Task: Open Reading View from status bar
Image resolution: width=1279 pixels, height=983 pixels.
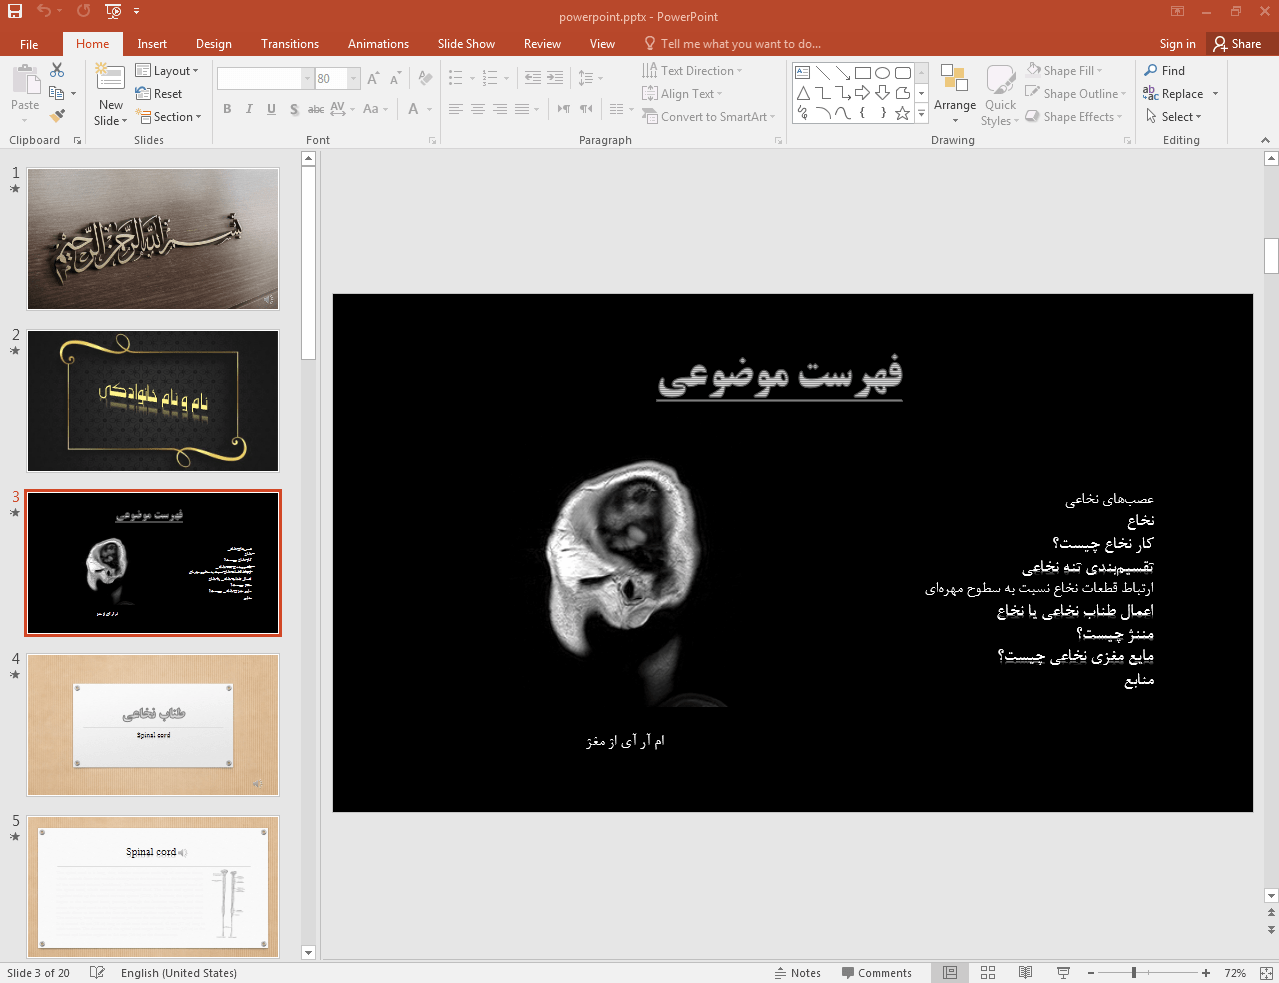Action: tap(1025, 973)
